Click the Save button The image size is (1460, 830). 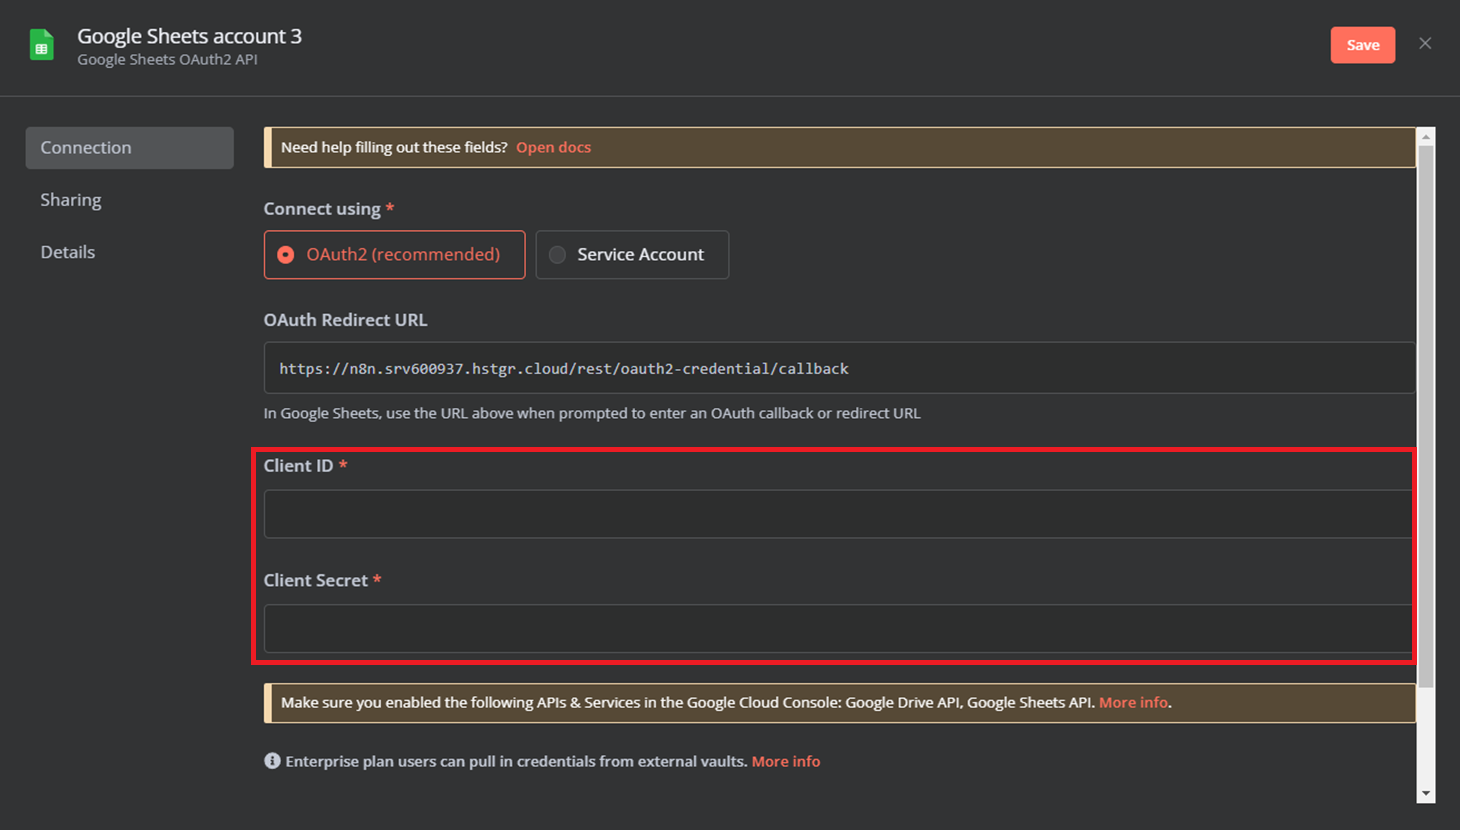1362,44
